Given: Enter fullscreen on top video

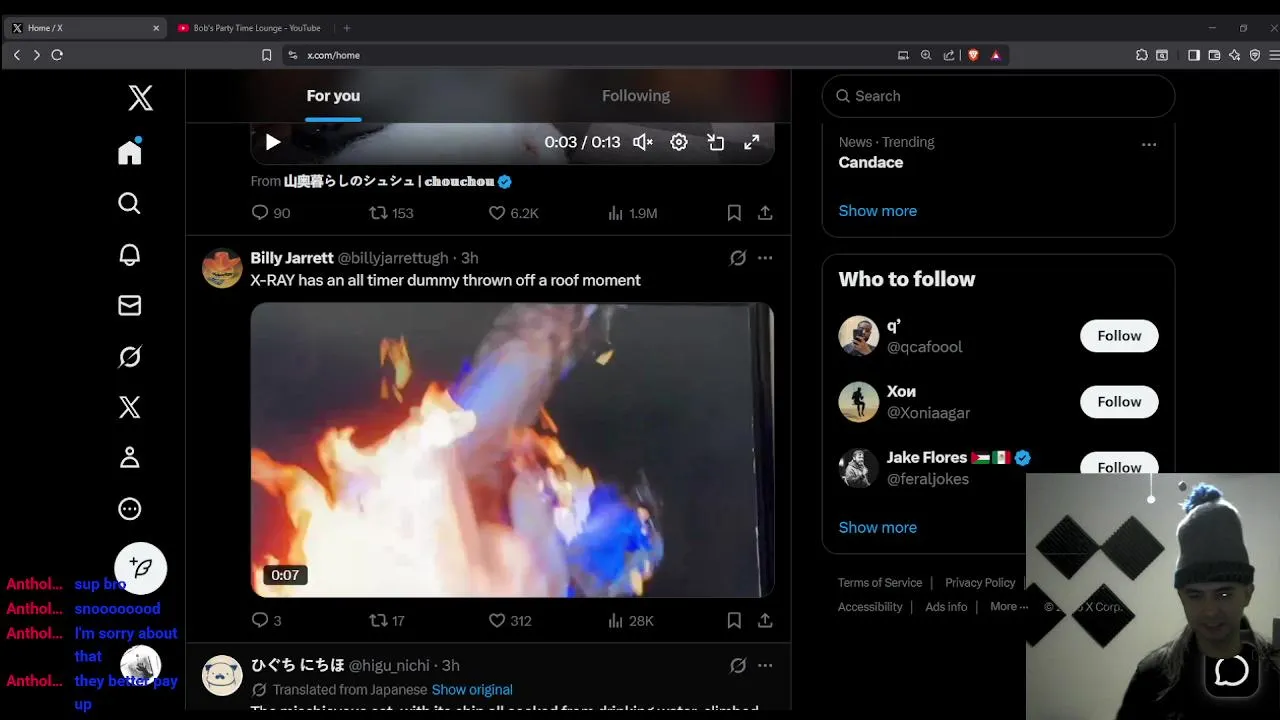Looking at the screenshot, I should [x=752, y=142].
